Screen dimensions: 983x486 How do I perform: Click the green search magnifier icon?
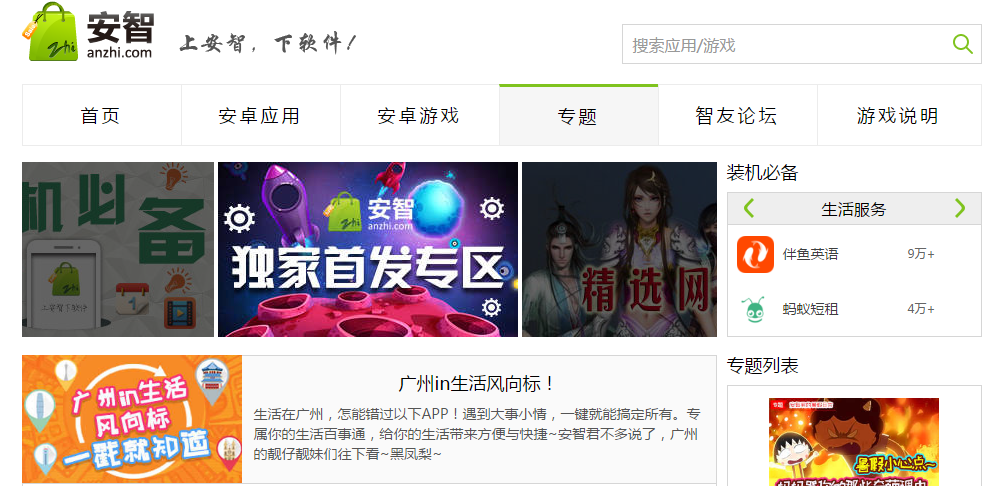(962, 44)
